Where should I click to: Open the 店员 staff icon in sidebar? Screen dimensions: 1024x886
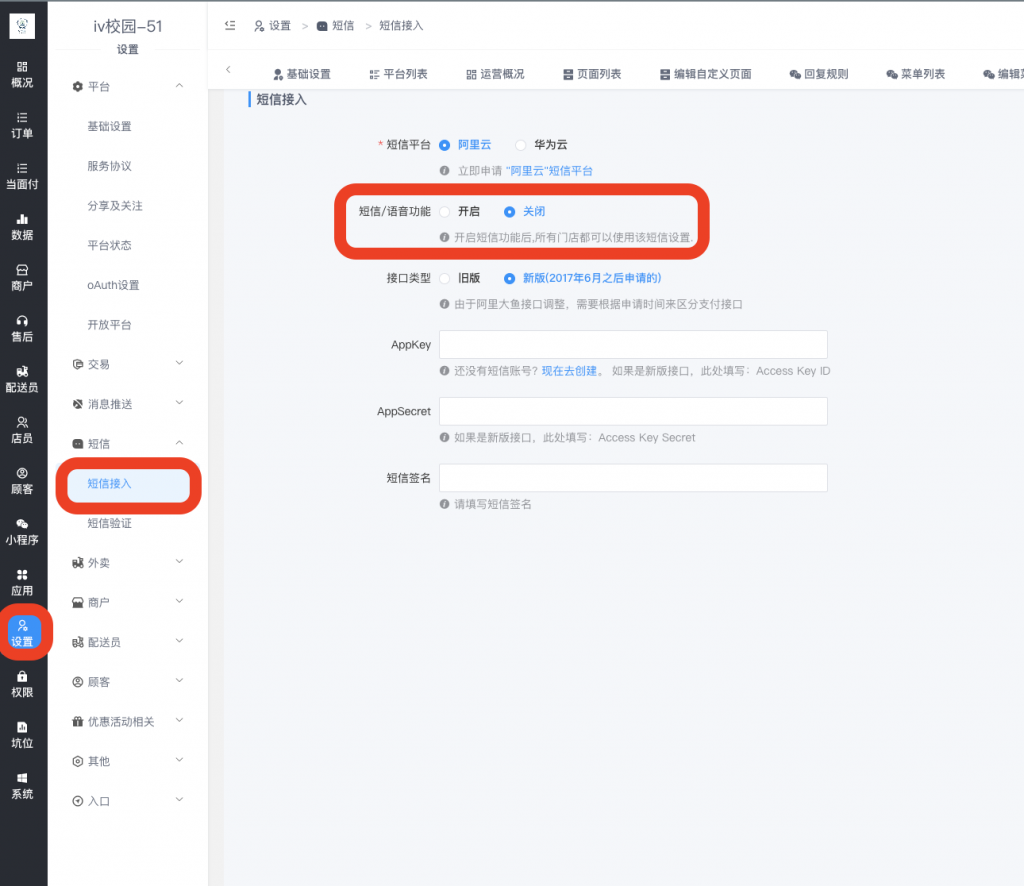point(22,428)
